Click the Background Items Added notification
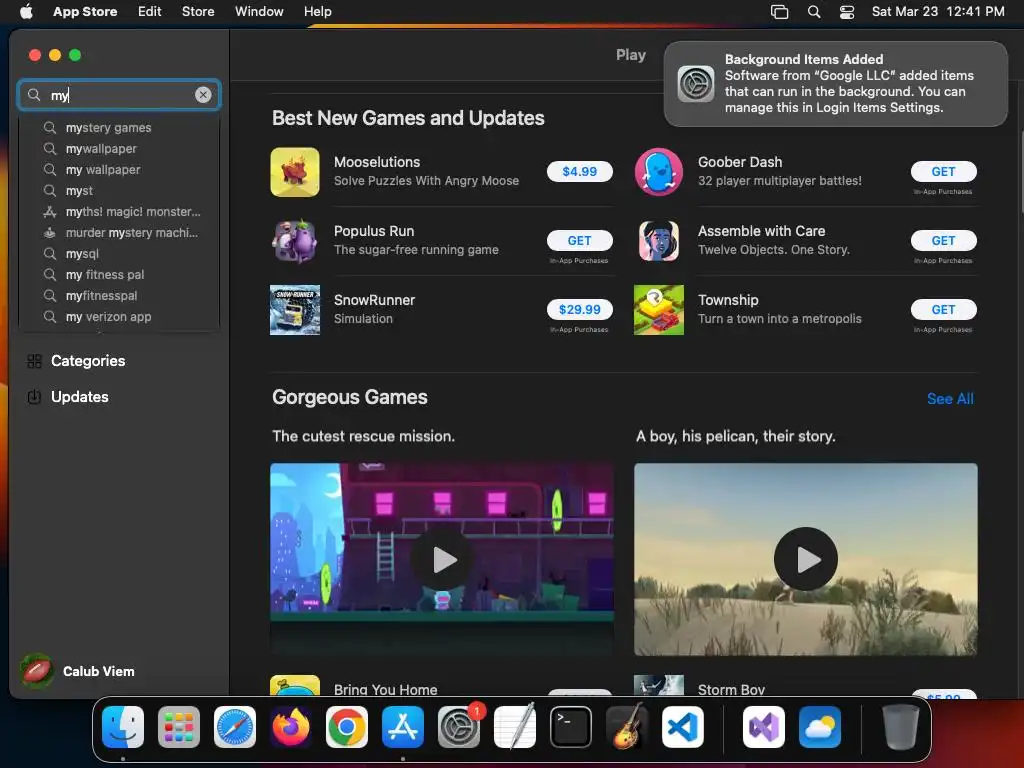The height and width of the screenshot is (768, 1024). pos(835,84)
